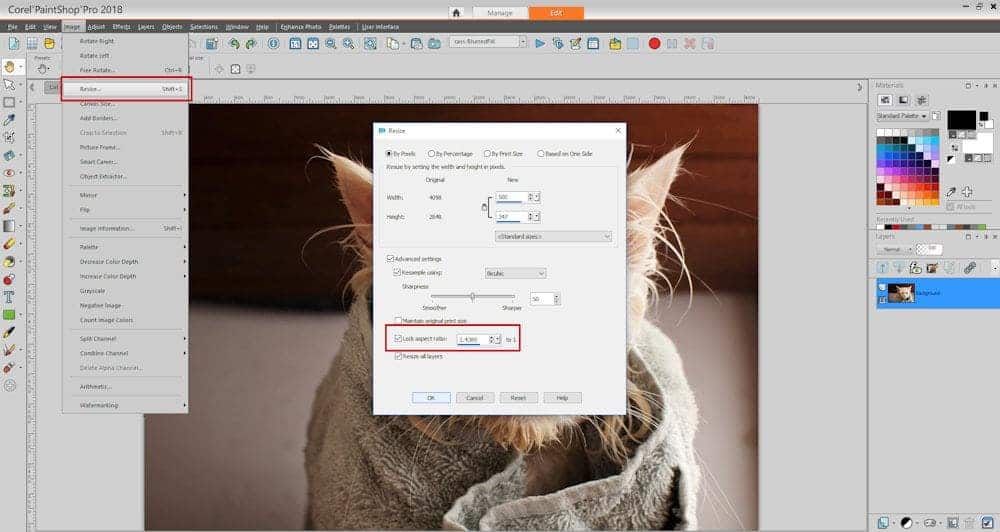Click the red Record Script button

tap(654, 44)
